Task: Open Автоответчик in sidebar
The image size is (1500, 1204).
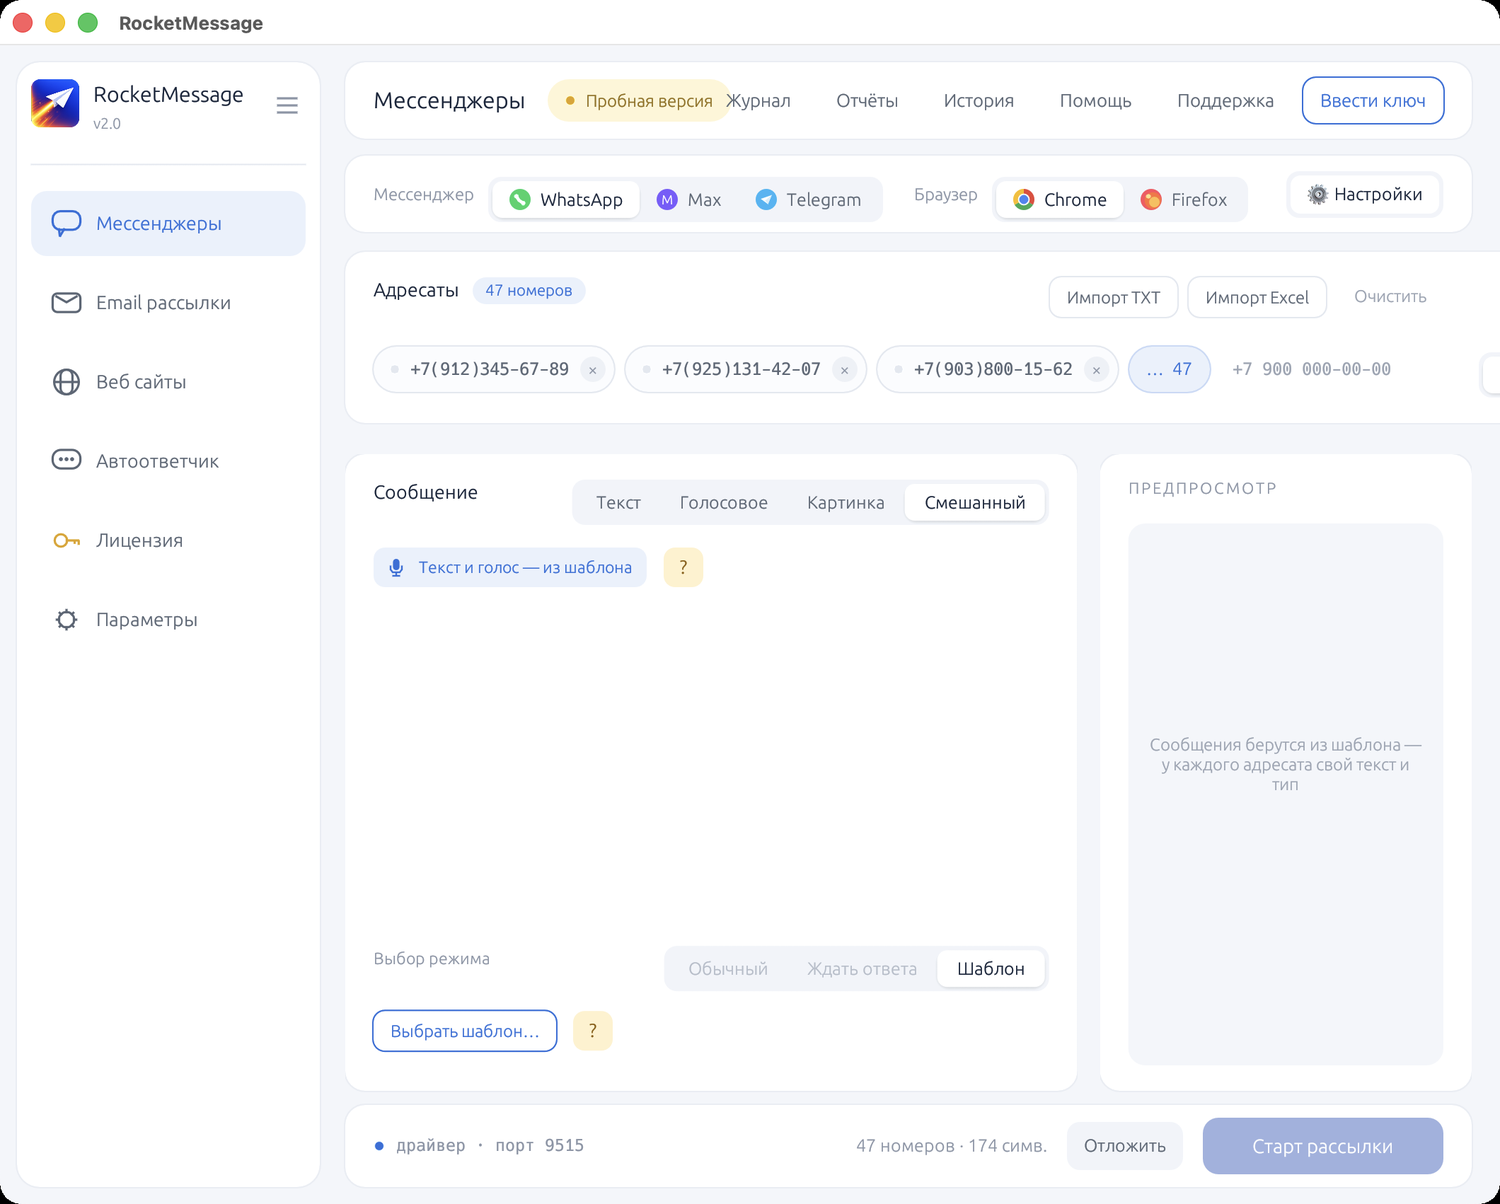Action: coord(168,461)
